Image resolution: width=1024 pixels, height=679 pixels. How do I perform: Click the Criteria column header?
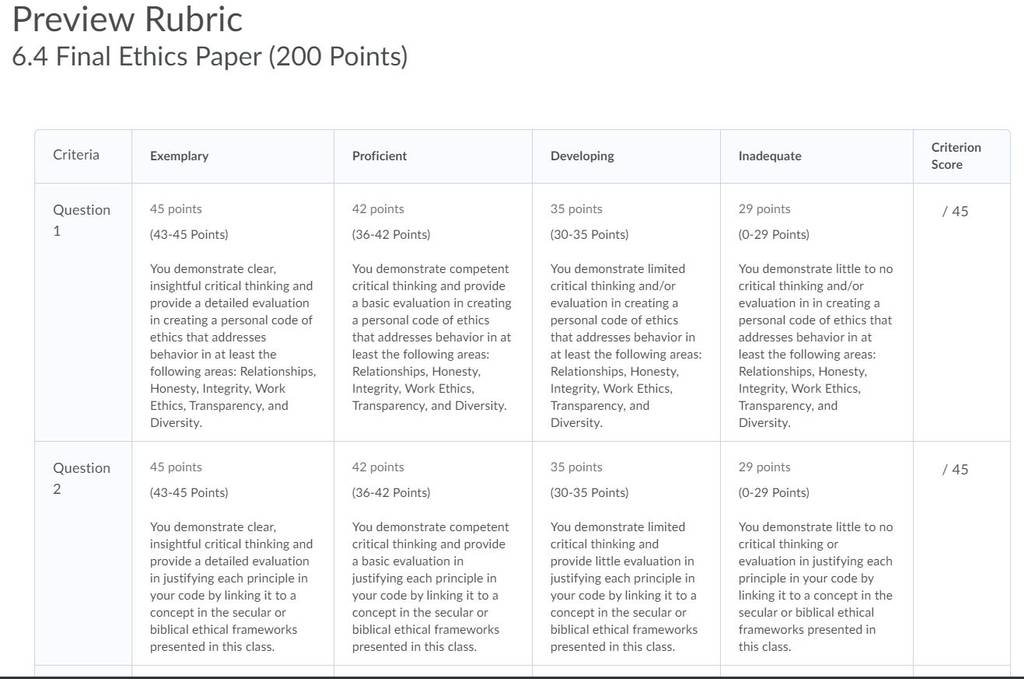coord(76,155)
